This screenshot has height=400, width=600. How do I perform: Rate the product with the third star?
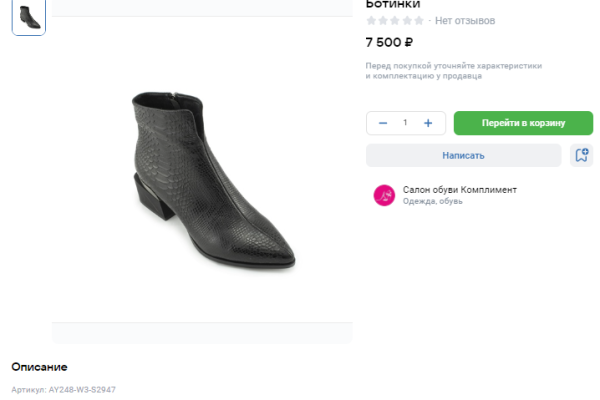tap(396, 21)
